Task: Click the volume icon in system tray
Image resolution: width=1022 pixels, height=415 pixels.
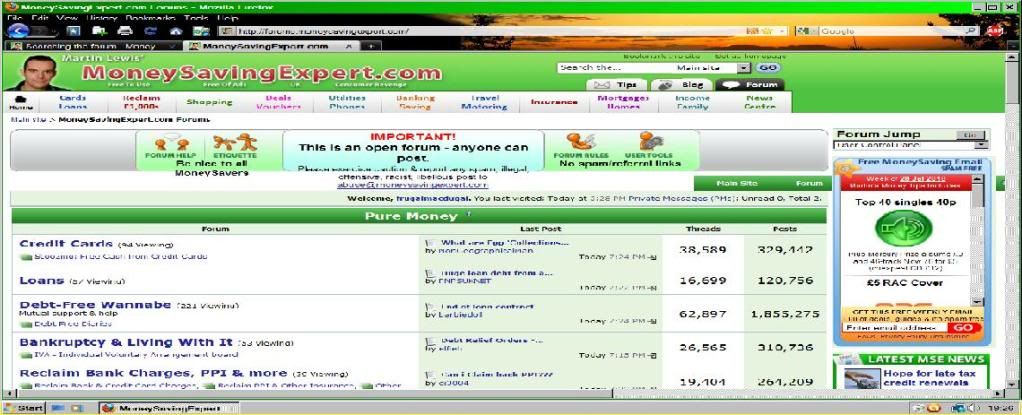Action: pyautogui.click(x=974, y=408)
